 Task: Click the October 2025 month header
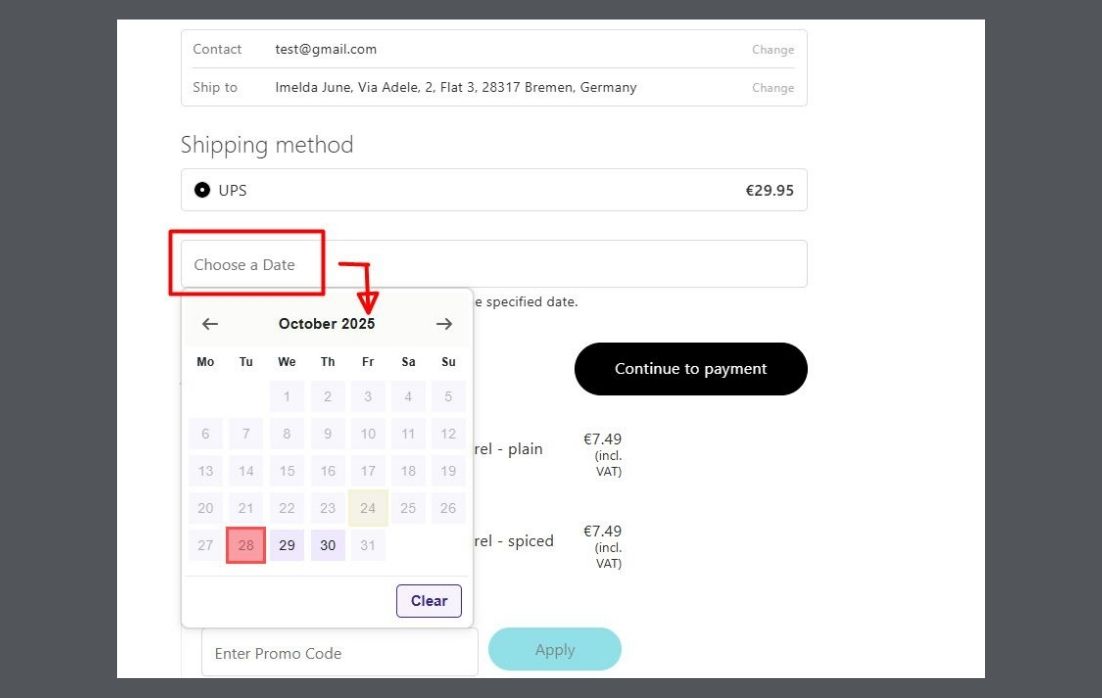click(327, 324)
